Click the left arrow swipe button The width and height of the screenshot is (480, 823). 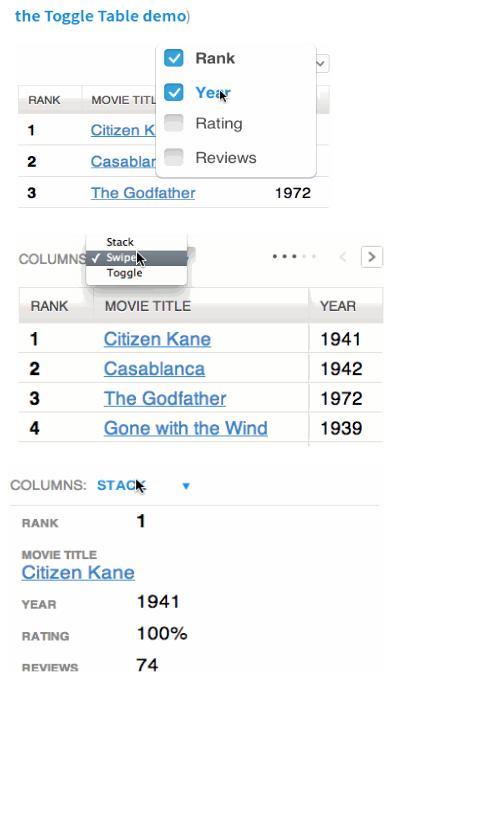click(344, 257)
